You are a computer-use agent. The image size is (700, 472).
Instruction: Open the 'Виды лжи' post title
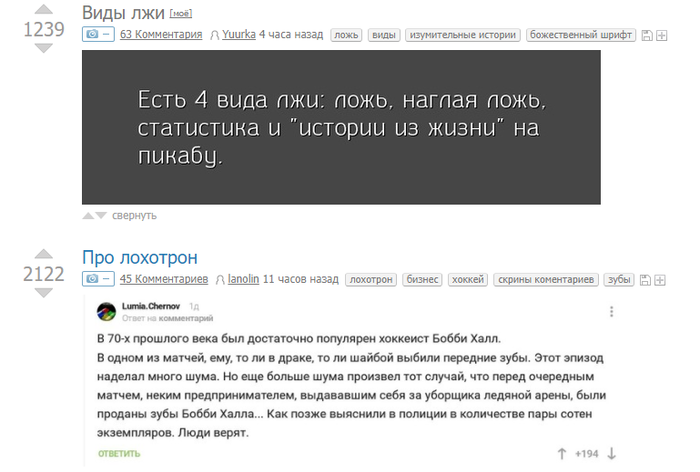[x=123, y=13]
